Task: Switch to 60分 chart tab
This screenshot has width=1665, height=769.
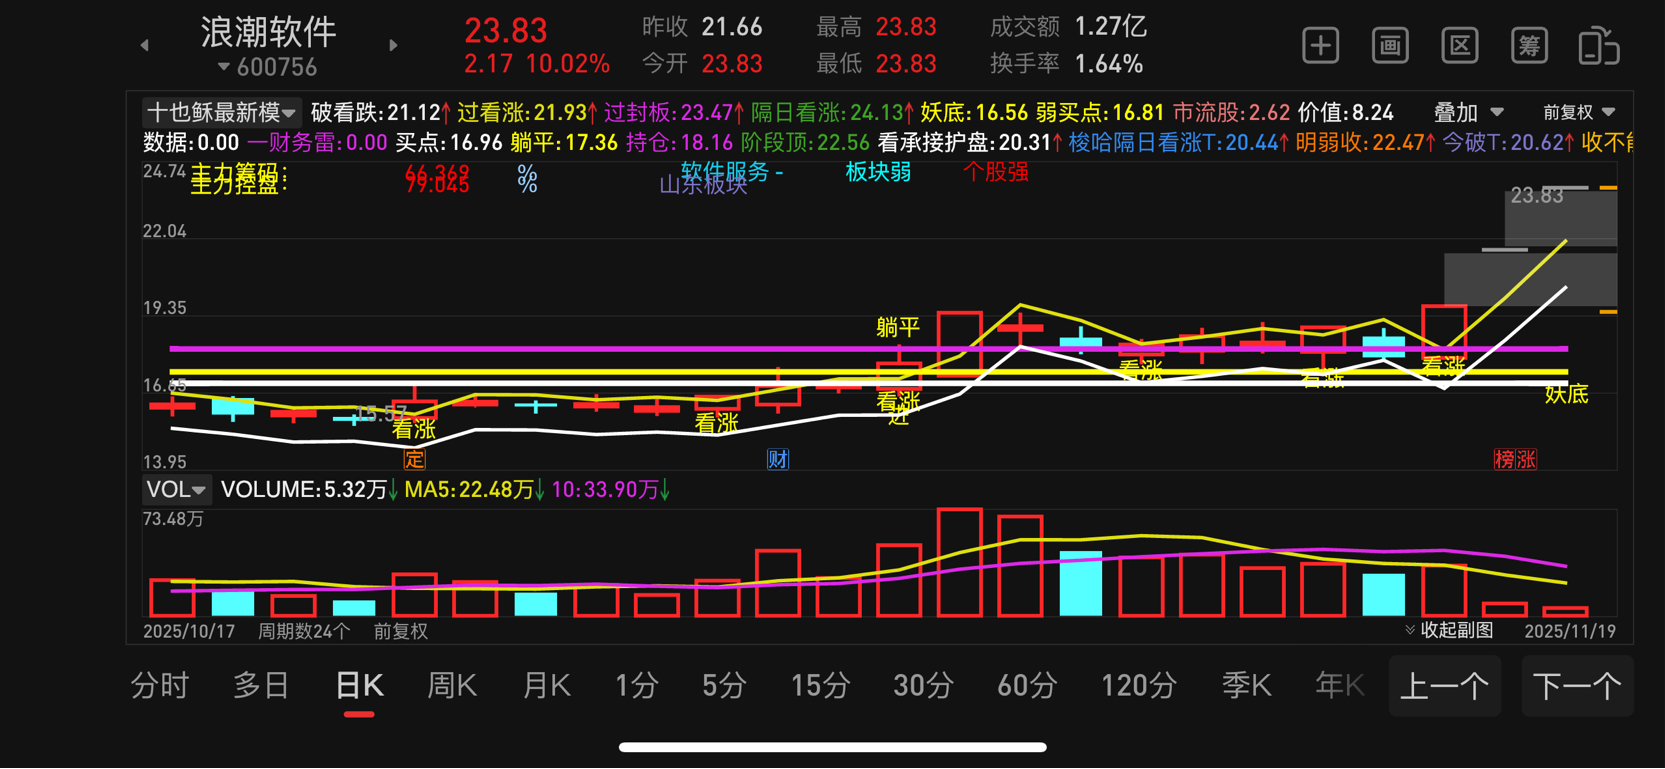Action: tap(1027, 686)
